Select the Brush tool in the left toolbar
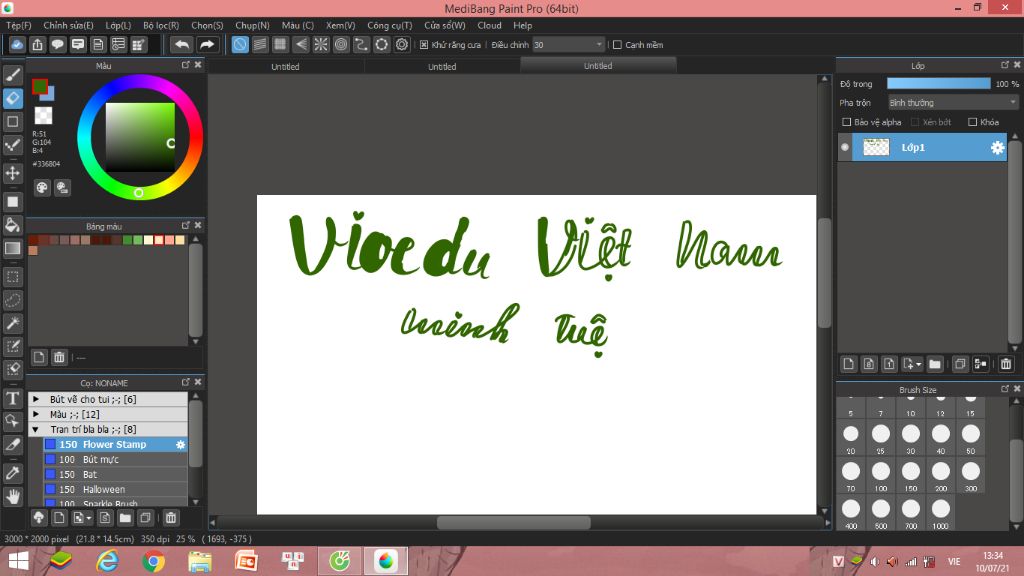 click(x=12, y=75)
